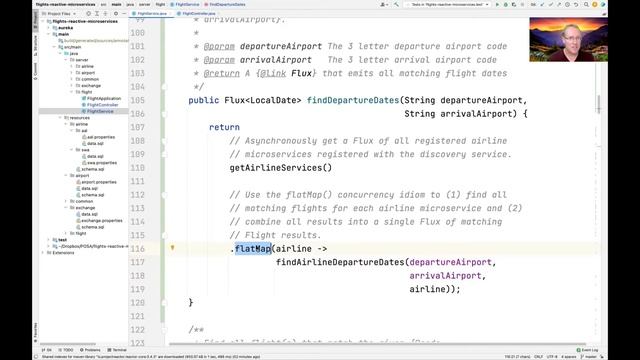Click FlightService in navigation breadcrumb

pyautogui.click(x=184, y=4)
